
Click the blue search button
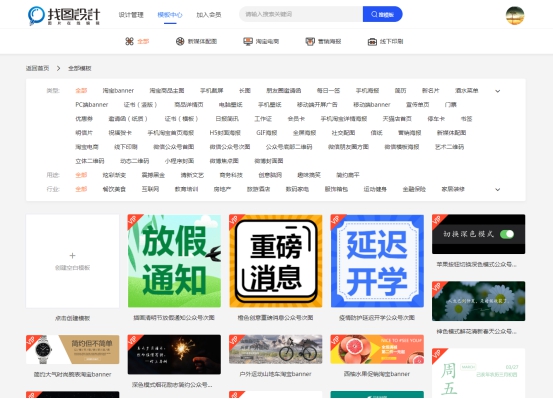click(x=383, y=14)
